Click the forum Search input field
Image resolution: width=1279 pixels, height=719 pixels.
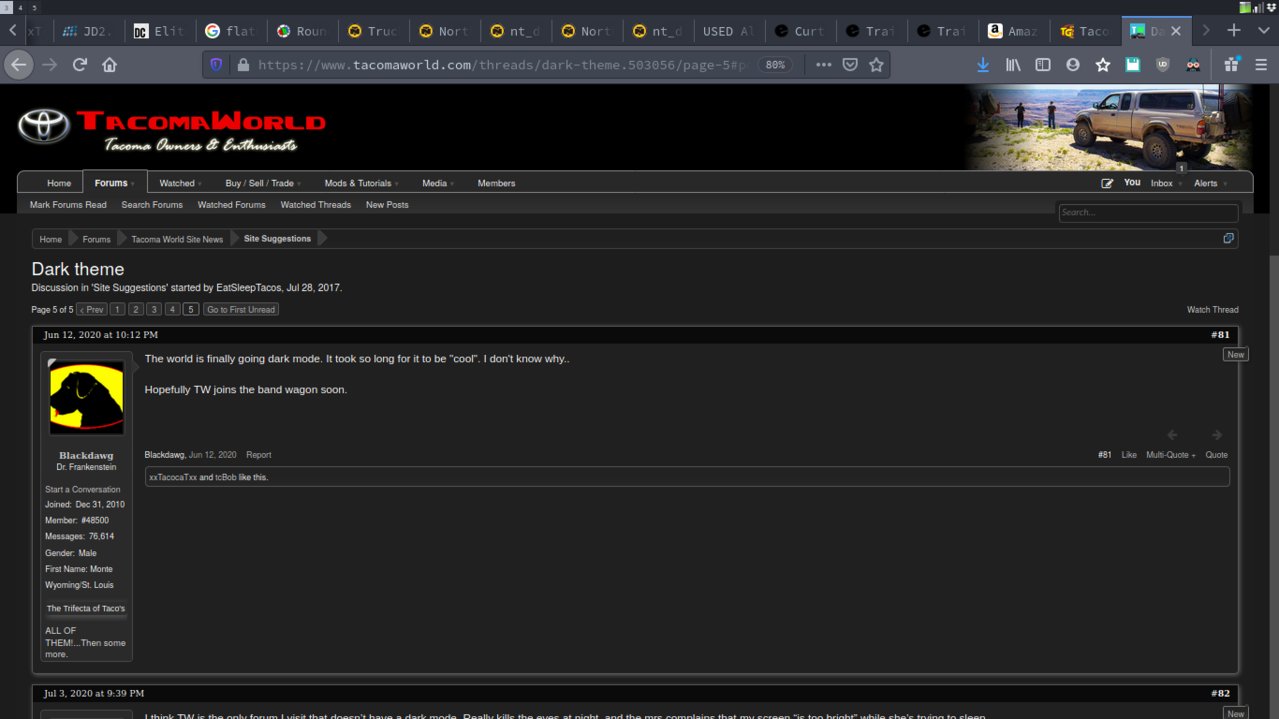pos(1148,212)
